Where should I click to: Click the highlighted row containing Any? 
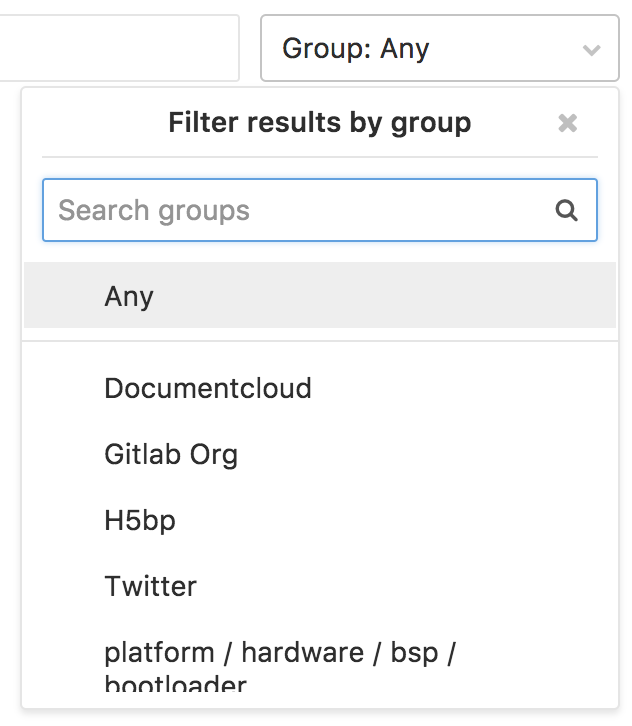click(320, 295)
